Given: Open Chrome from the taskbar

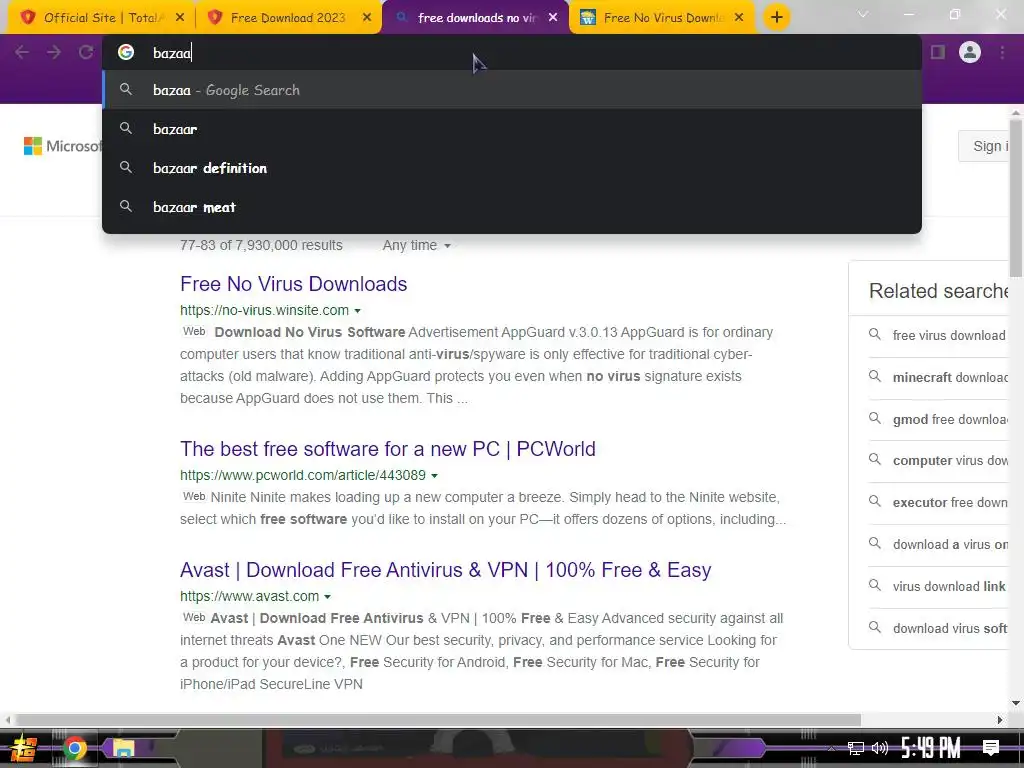Looking at the screenshot, I should pyautogui.click(x=74, y=748).
